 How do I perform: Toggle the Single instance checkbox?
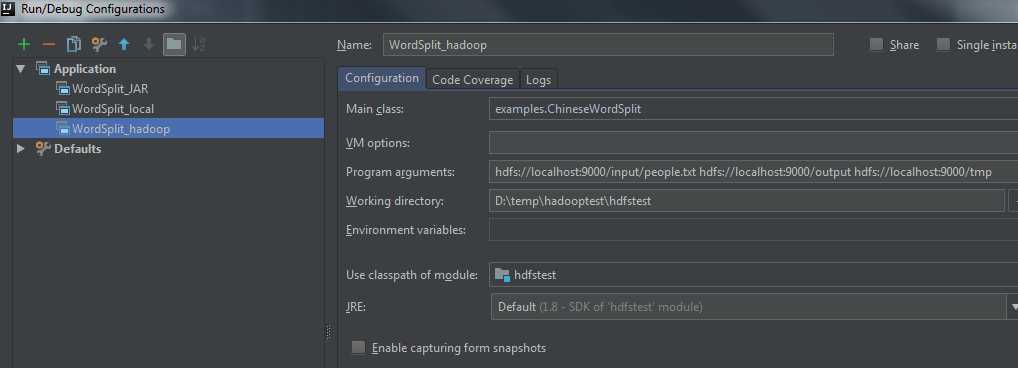(943, 44)
